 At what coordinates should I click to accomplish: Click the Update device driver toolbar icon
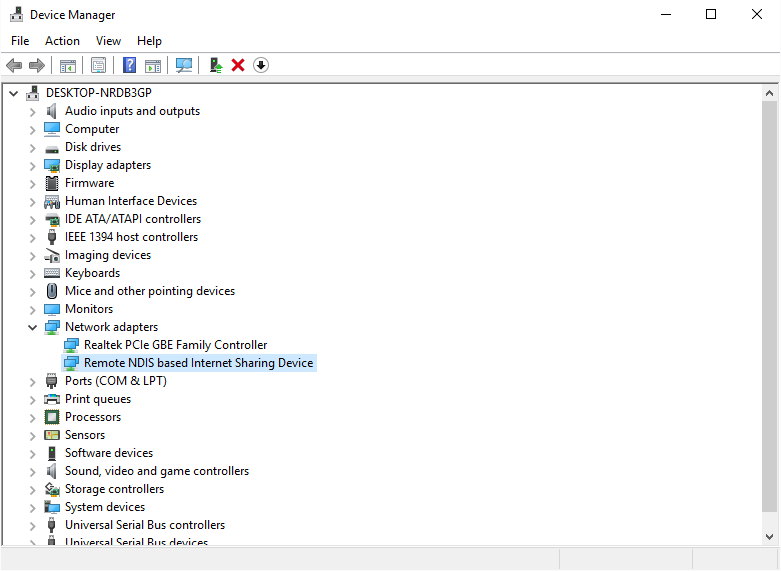[215, 65]
